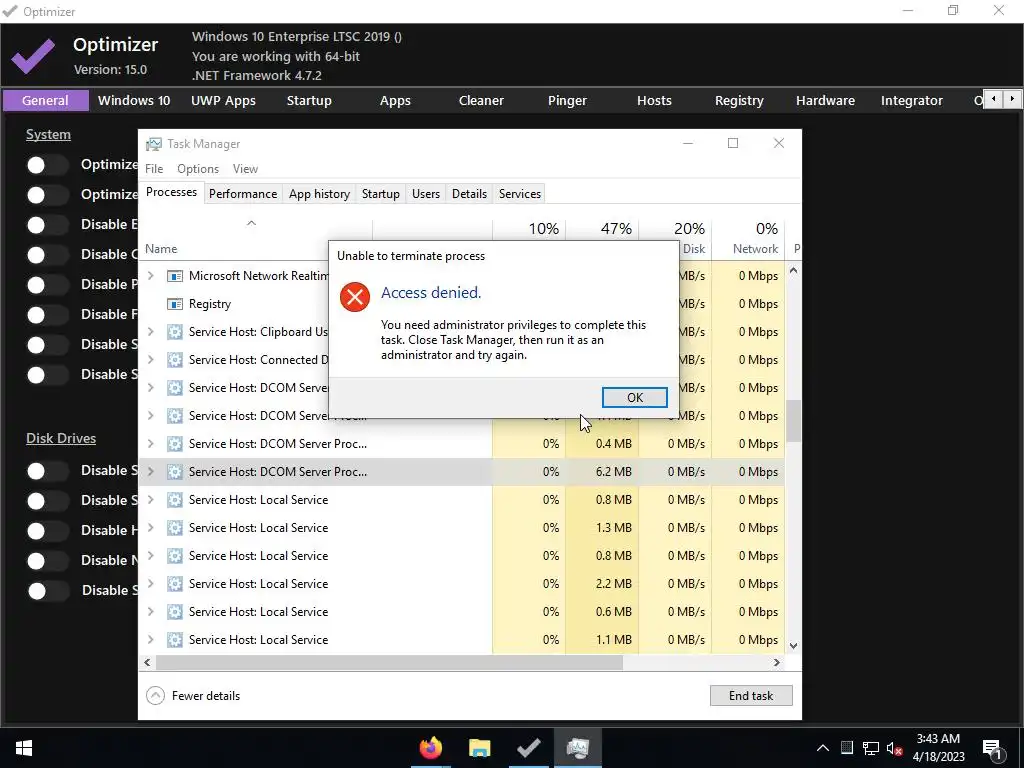This screenshot has height=768, width=1024.
Task: Toggle the Disable P switch under System
Action: click(47, 285)
